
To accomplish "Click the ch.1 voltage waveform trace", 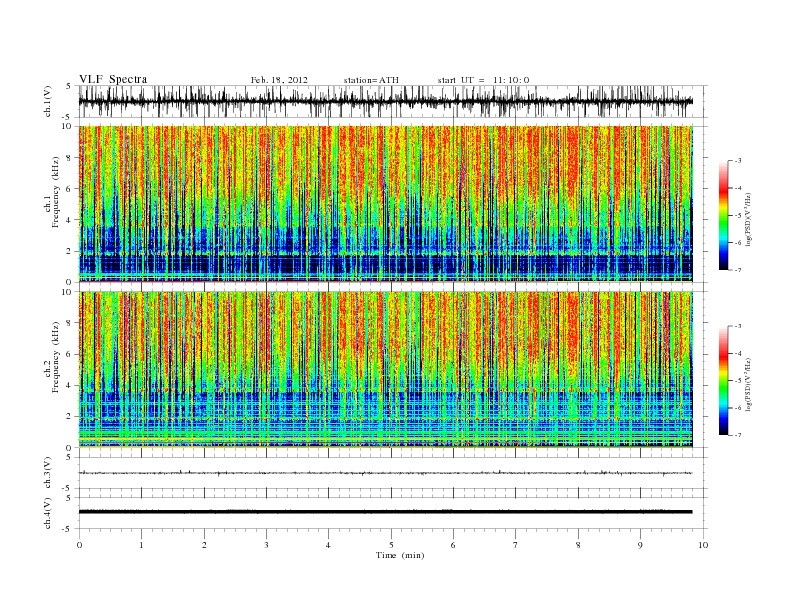I will pyautogui.click(x=385, y=101).
